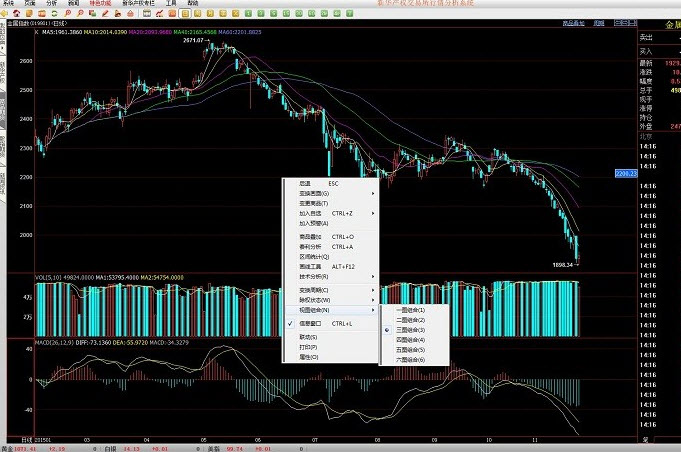Select the red pencil drawing tool icon
681x452 pixels.
pyautogui.click(x=105, y=13)
